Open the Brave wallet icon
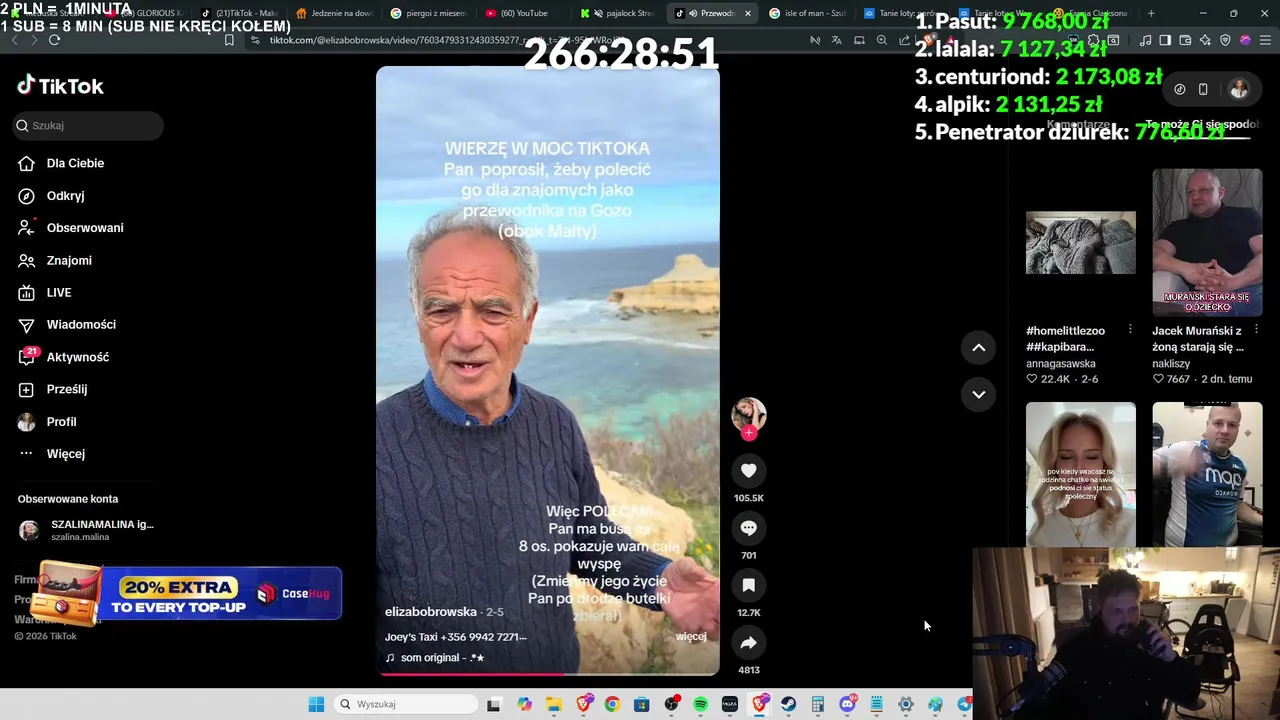 coord(1185,40)
